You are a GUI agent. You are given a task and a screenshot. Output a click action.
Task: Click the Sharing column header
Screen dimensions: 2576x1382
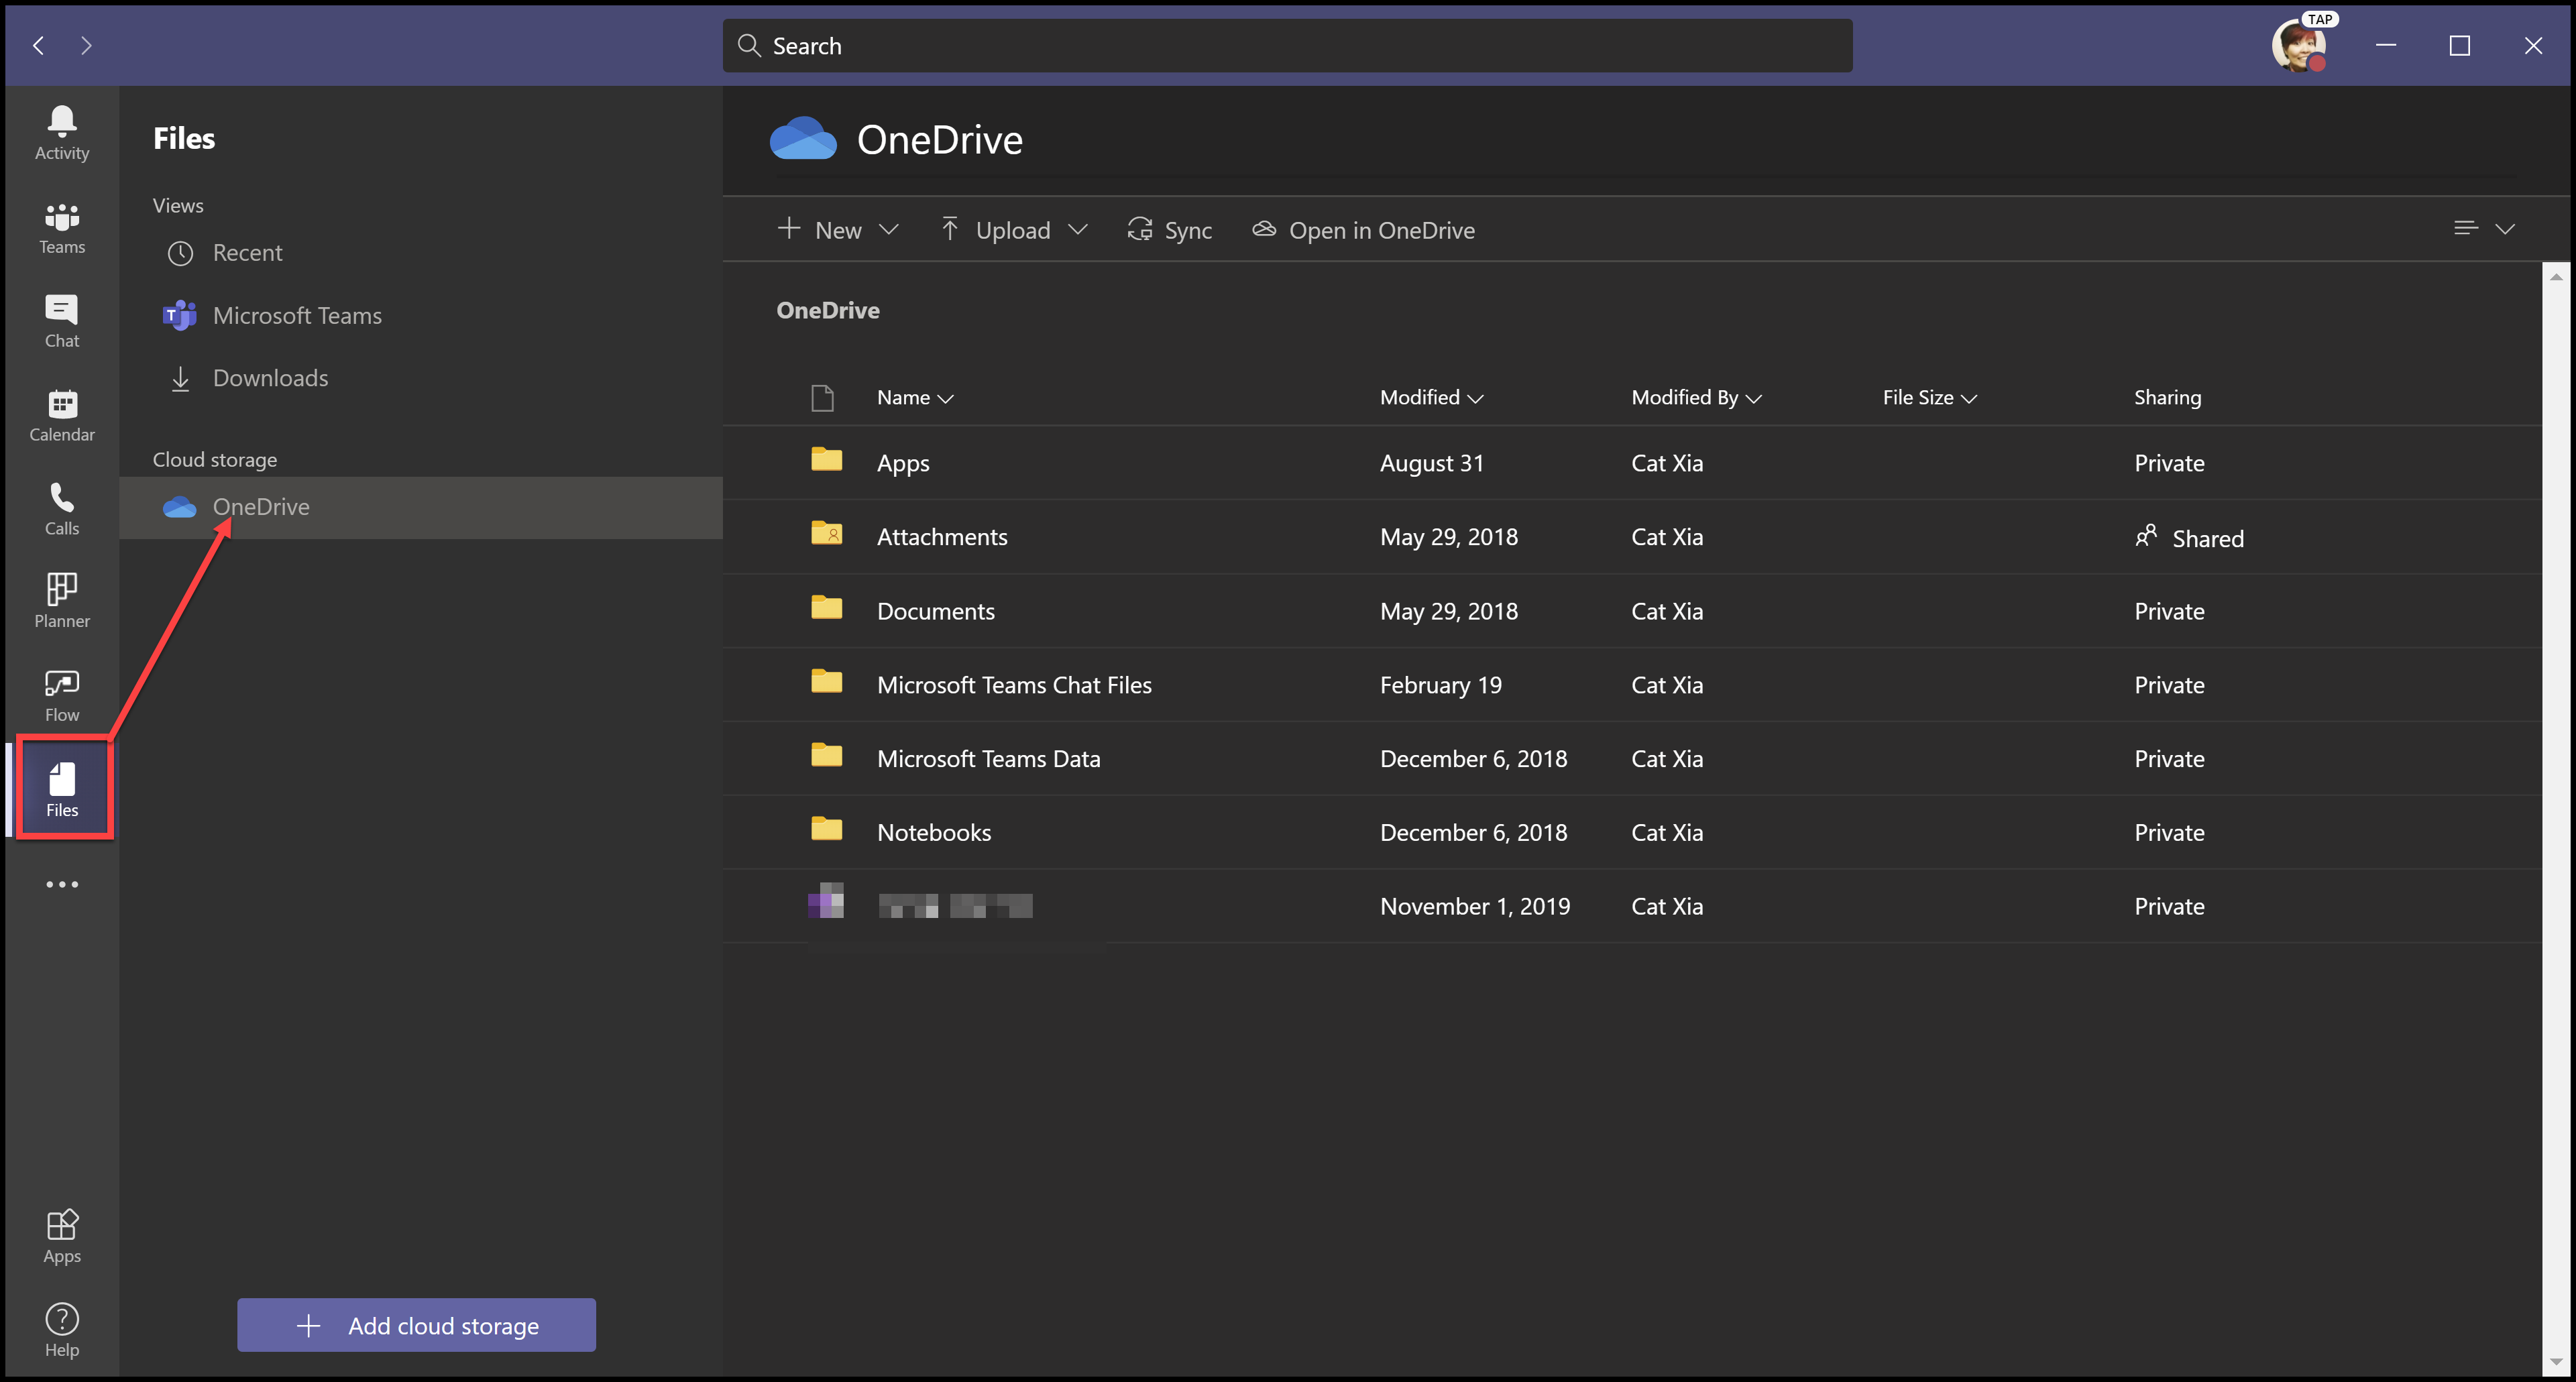tap(2167, 397)
